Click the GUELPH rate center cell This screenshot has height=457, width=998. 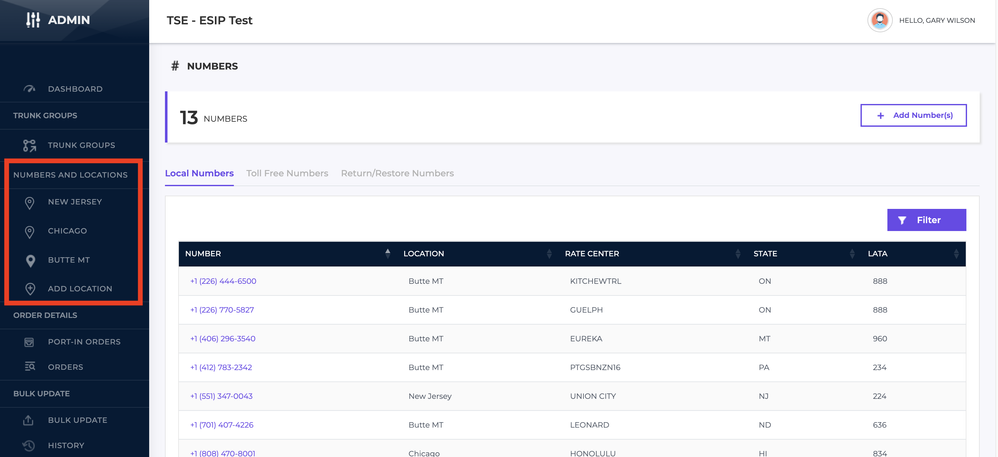point(586,310)
